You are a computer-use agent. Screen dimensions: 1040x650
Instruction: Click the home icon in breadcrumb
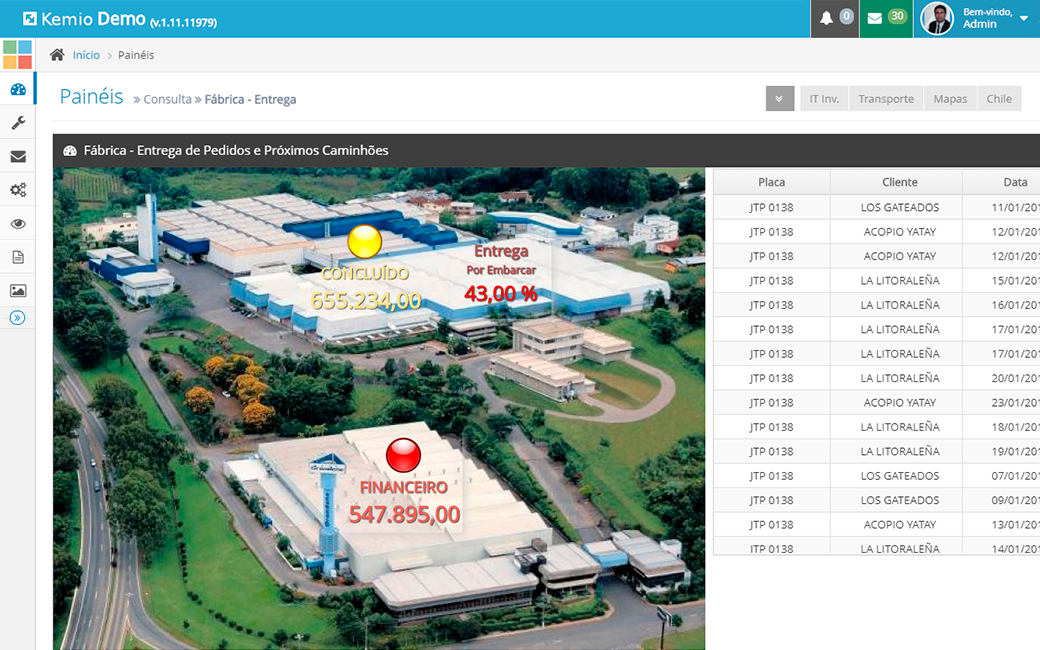point(58,55)
